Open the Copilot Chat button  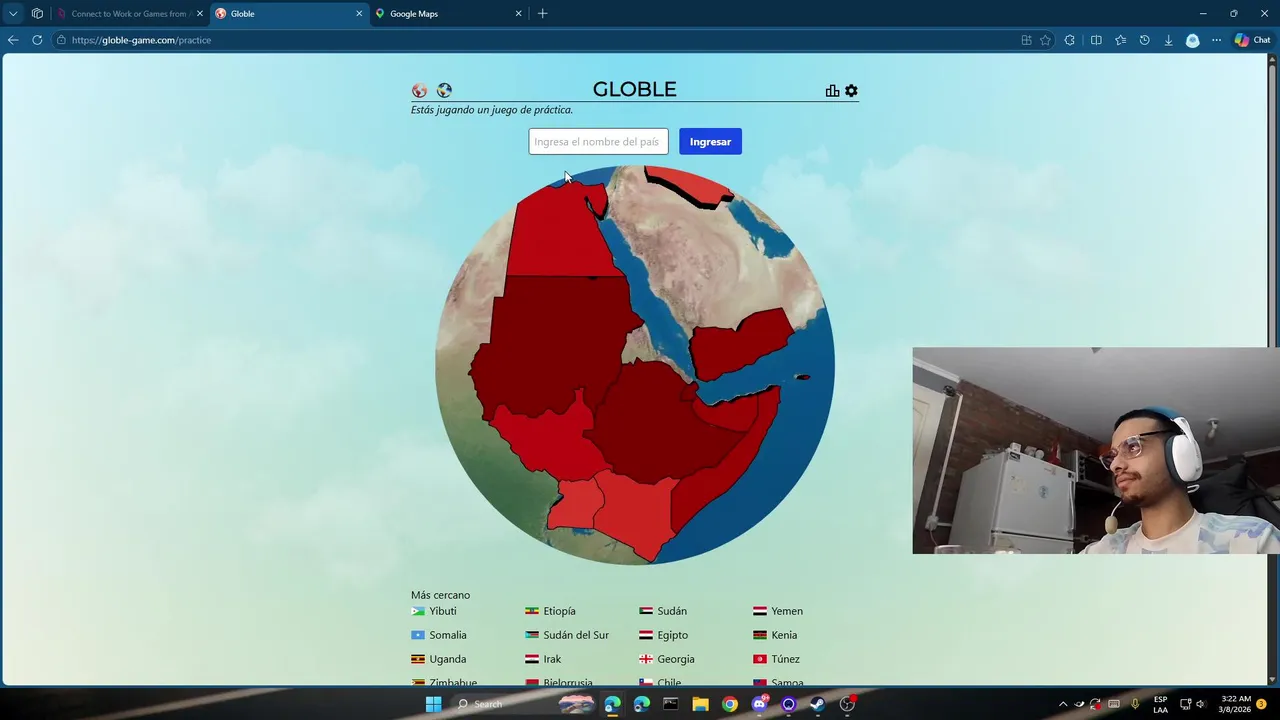point(1252,40)
